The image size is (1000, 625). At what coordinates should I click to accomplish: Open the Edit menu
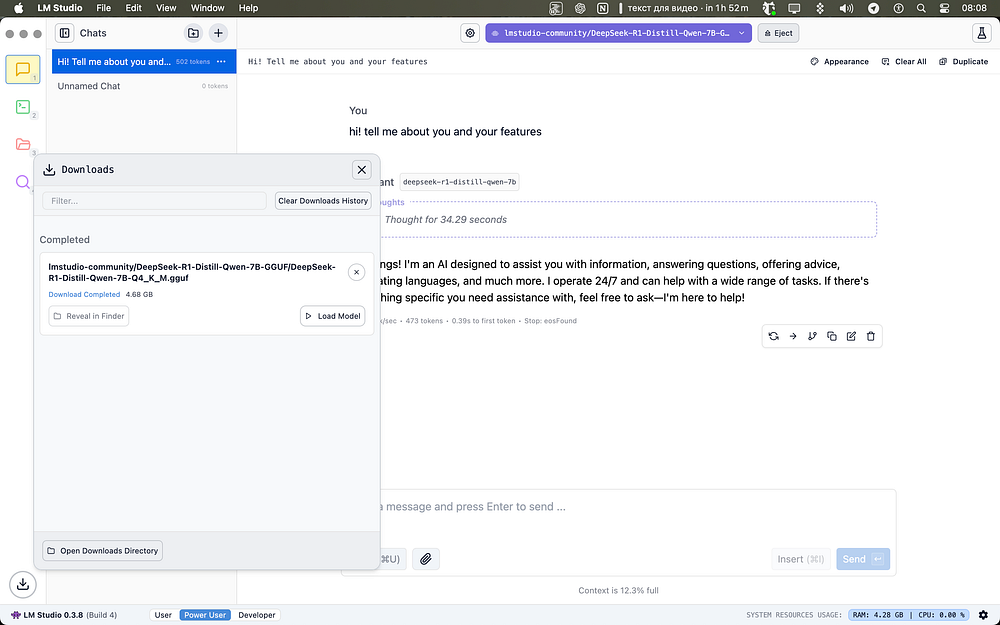133,8
